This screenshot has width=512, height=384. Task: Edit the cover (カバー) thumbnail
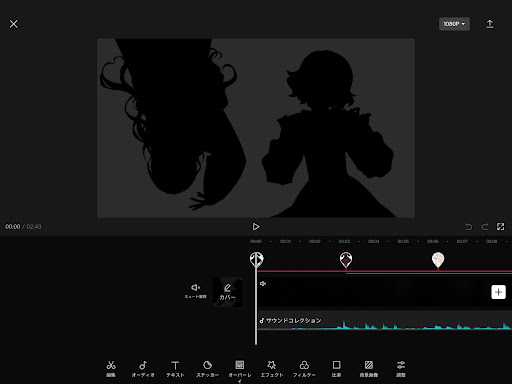(x=227, y=292)
